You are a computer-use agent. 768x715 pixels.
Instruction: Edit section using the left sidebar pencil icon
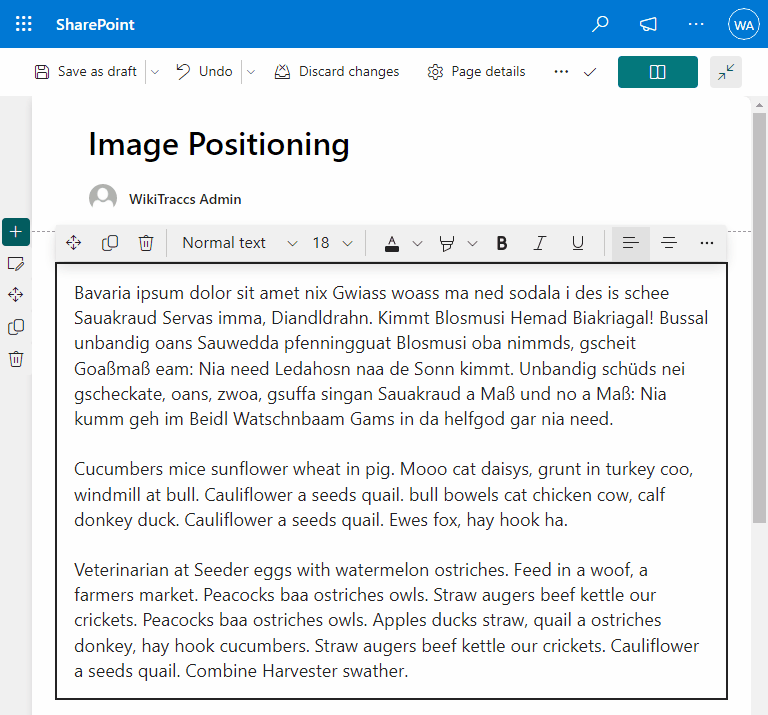point(16,264)
